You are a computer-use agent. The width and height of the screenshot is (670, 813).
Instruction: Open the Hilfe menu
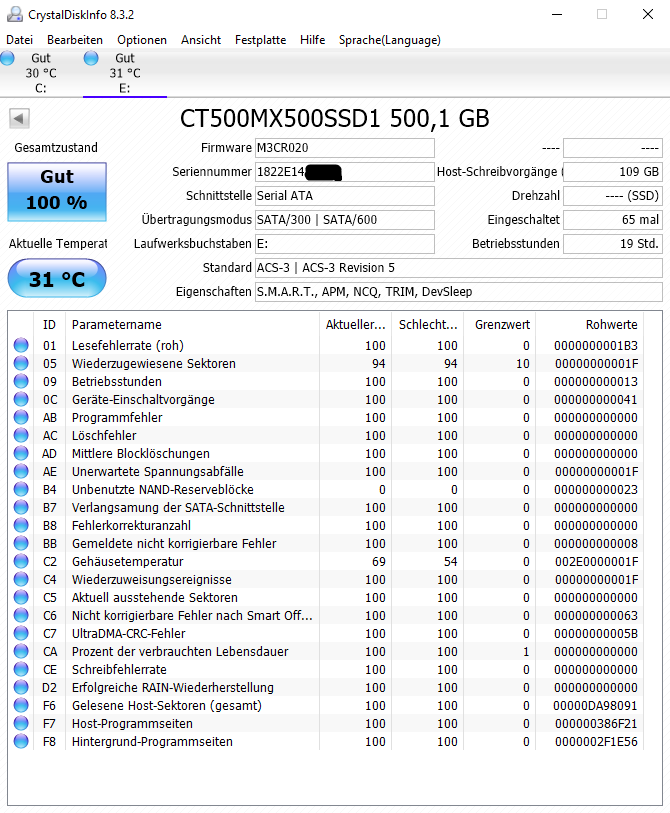(x=312, y=40)
